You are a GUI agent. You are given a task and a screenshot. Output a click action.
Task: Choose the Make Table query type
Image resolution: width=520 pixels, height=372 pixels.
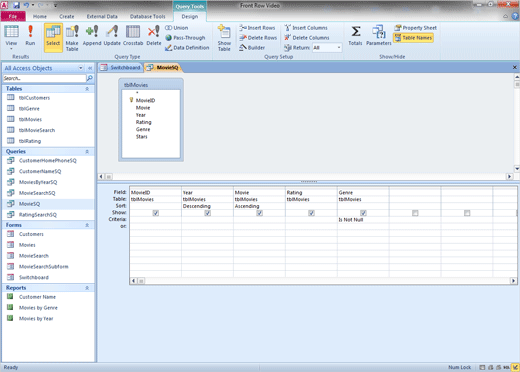(72, 38)
